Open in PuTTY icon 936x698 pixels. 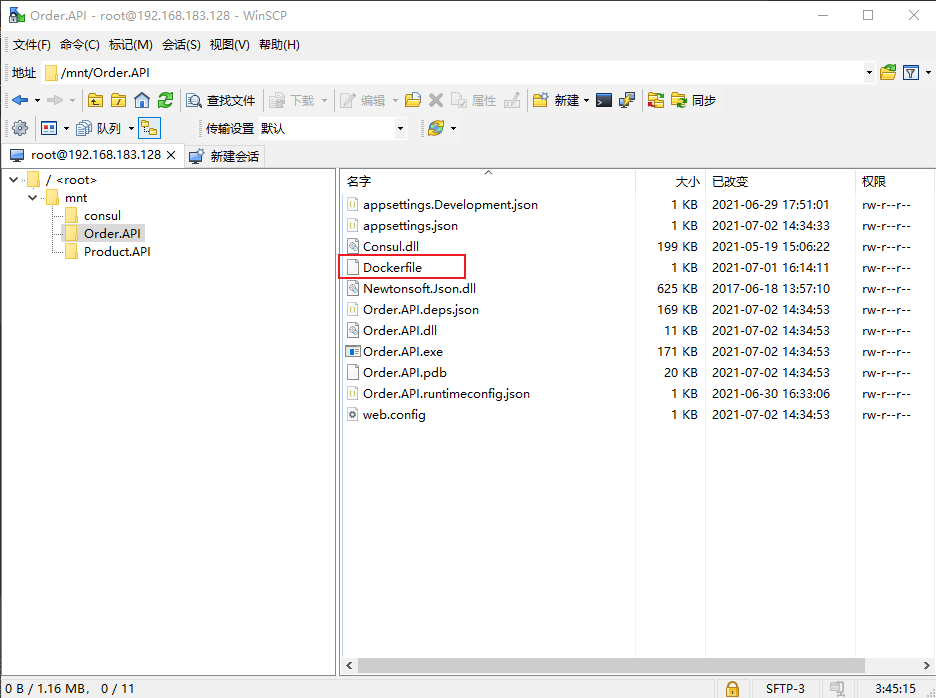tap(627, 100)
